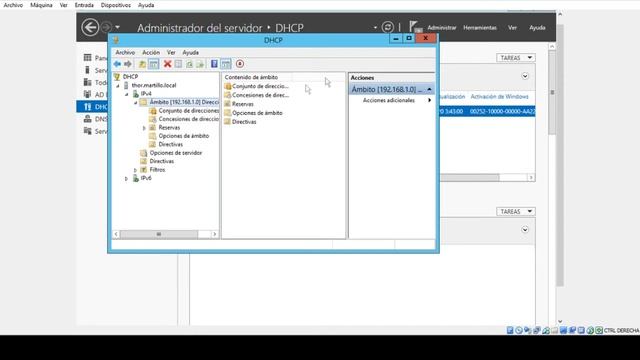Collapse Ámbito section arrow in Acciones pane

429,89
